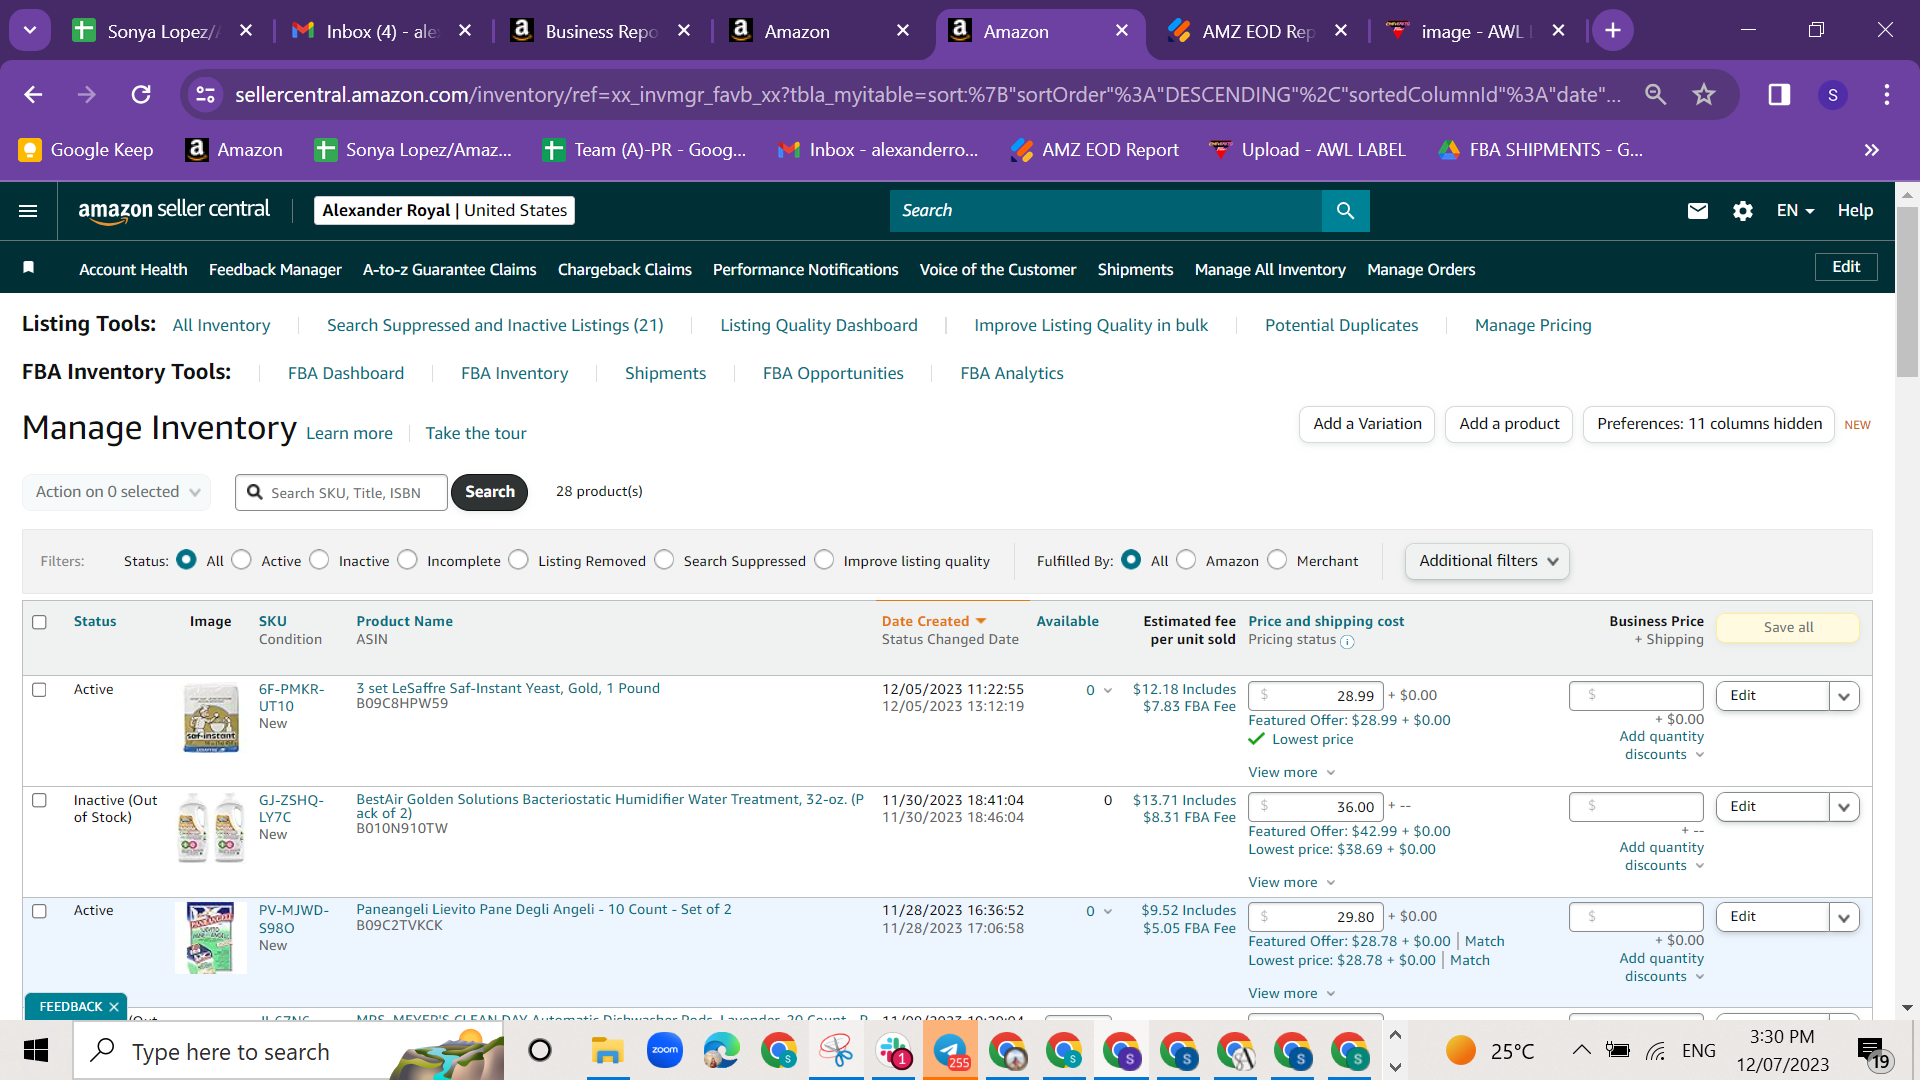Check the box for the Paneangeli Lievito row
Viewport: 1920px width, 1080px height.
click(x=39, y=912)
